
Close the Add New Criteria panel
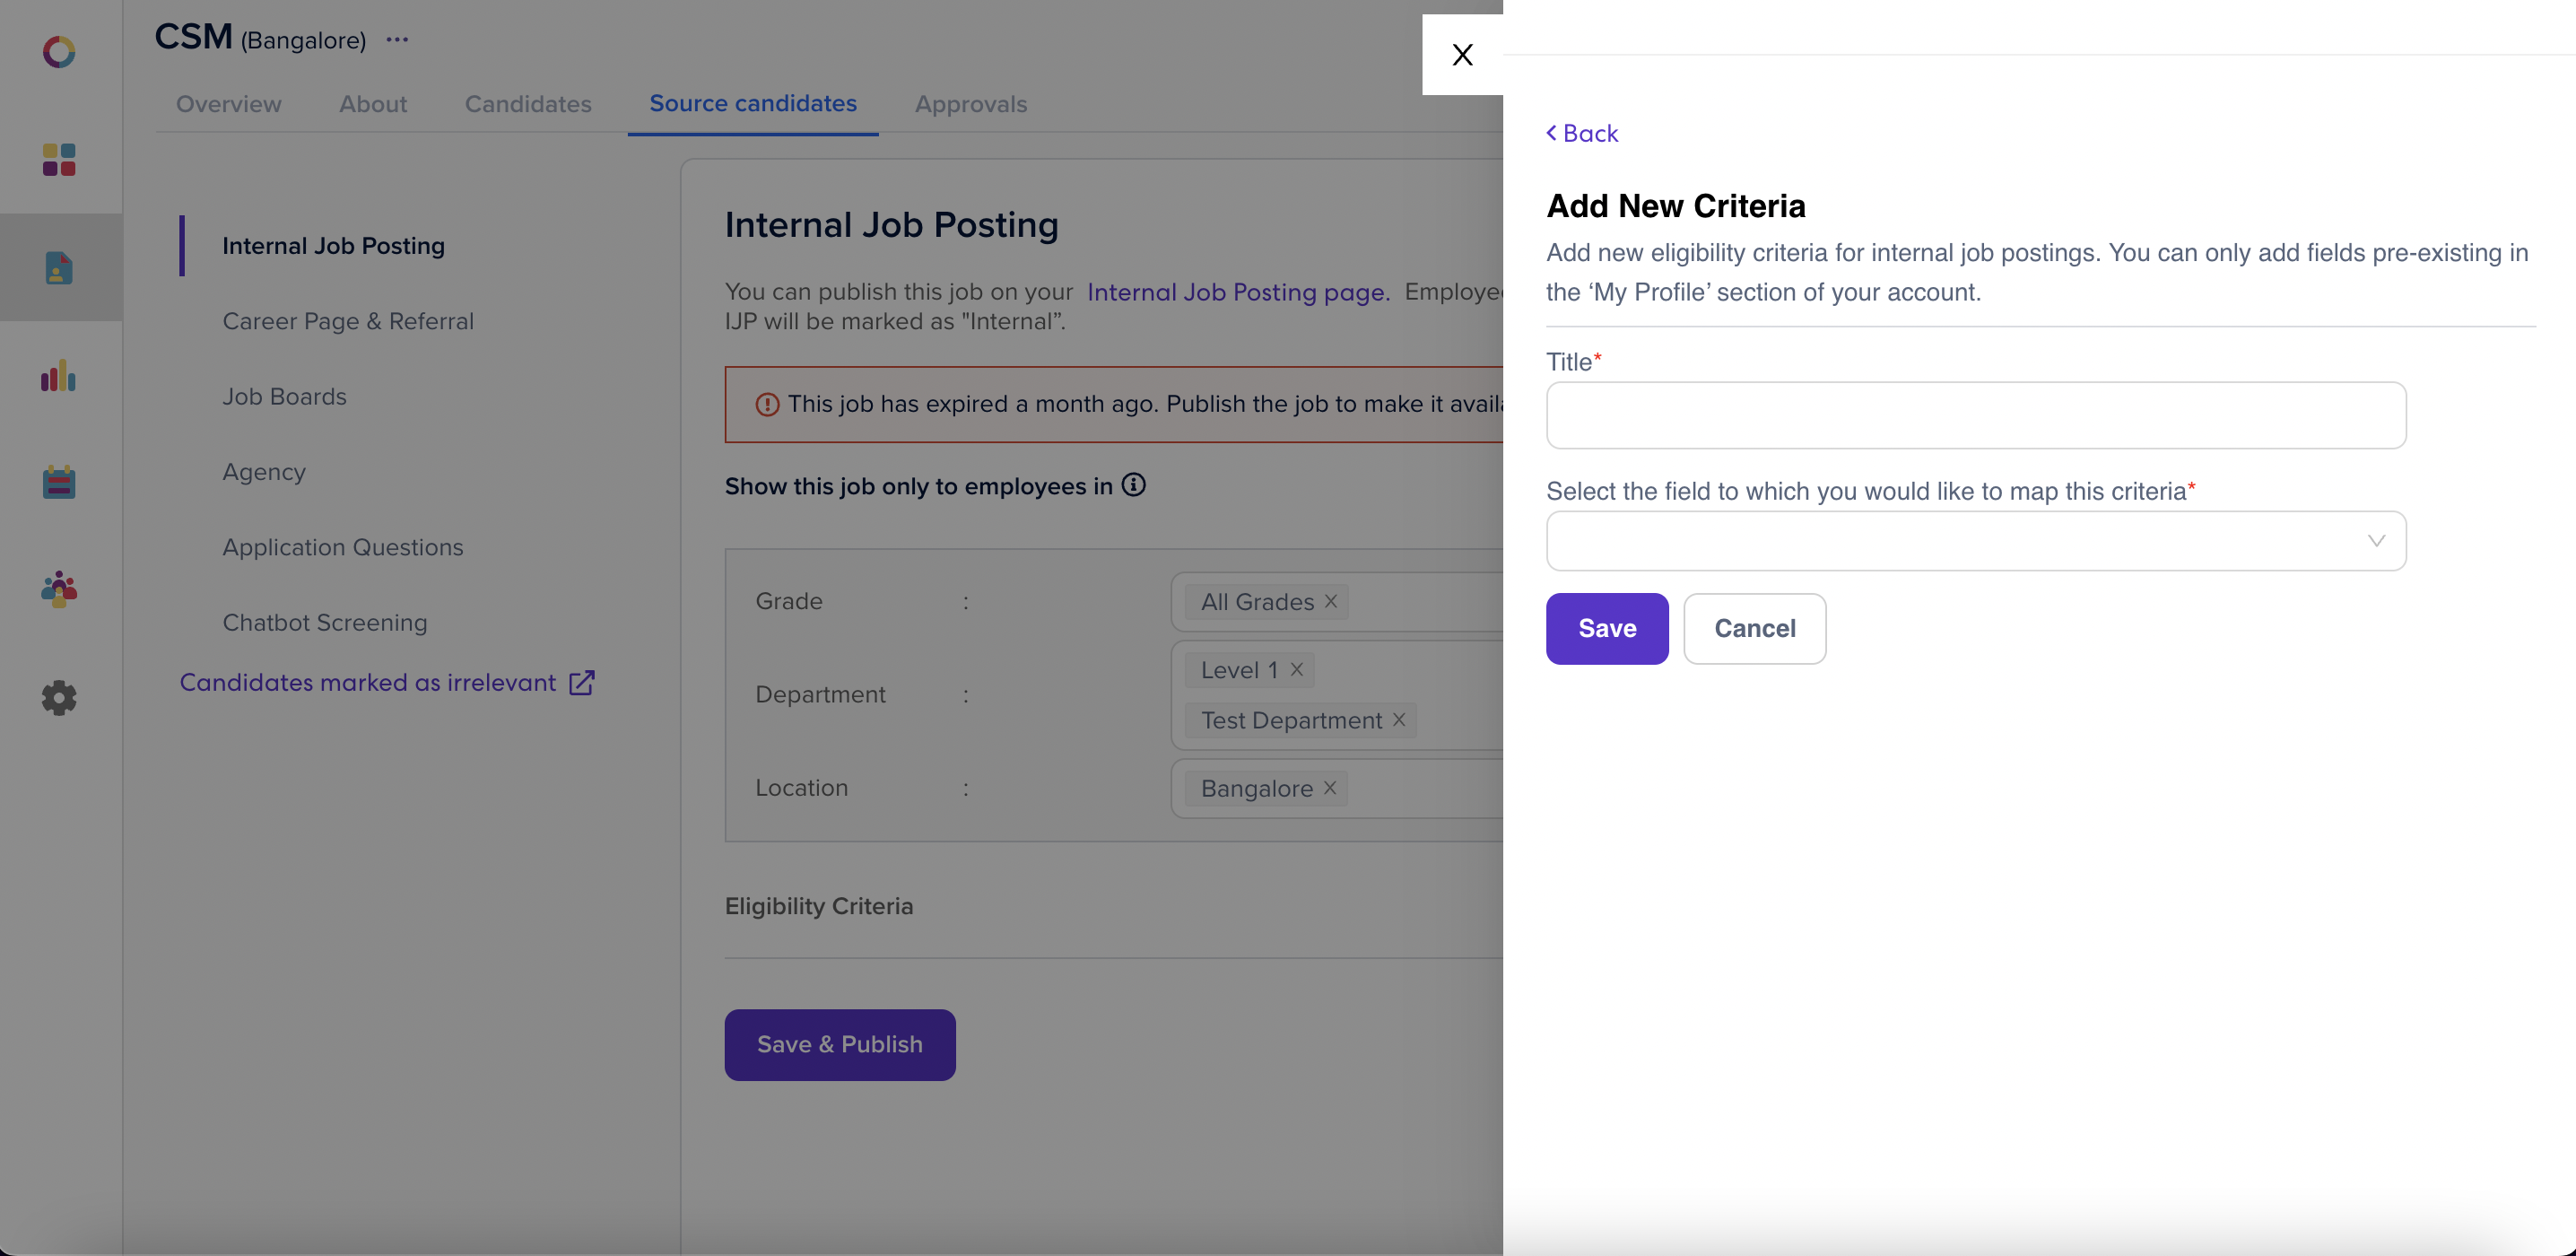[1462, 55]
